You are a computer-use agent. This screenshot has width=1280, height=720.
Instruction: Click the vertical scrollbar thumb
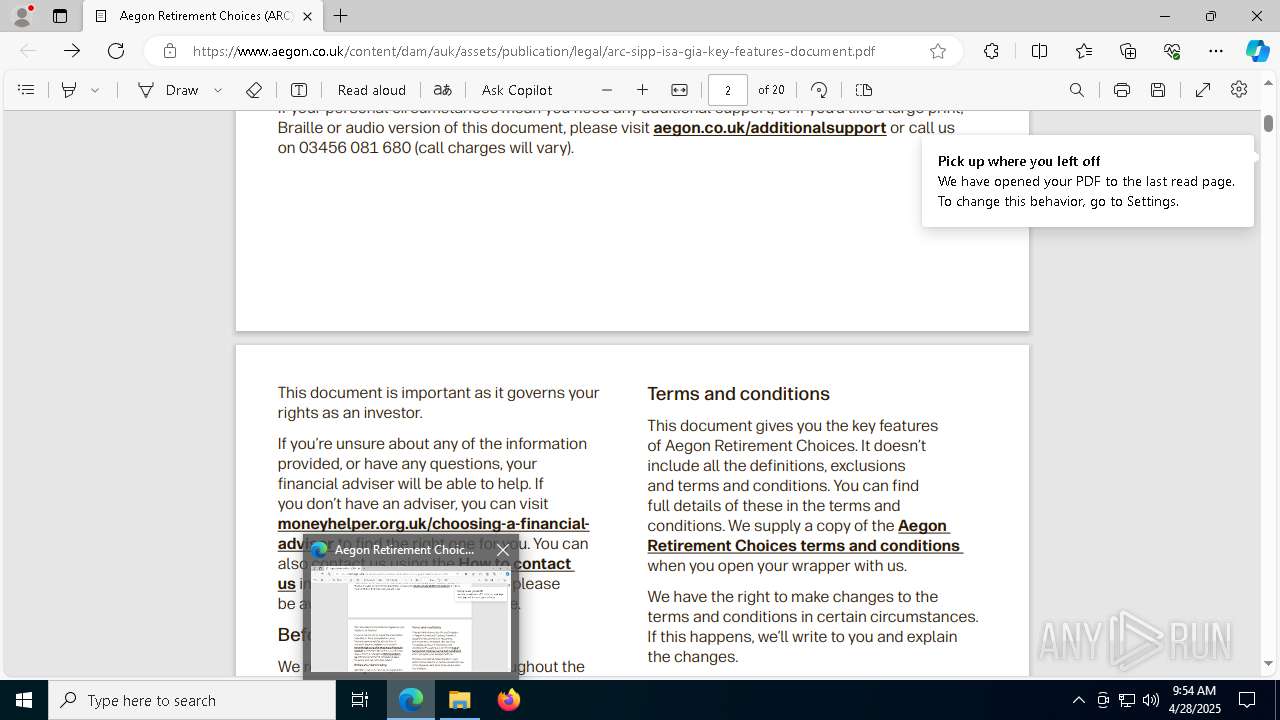tap(1268, 123)
